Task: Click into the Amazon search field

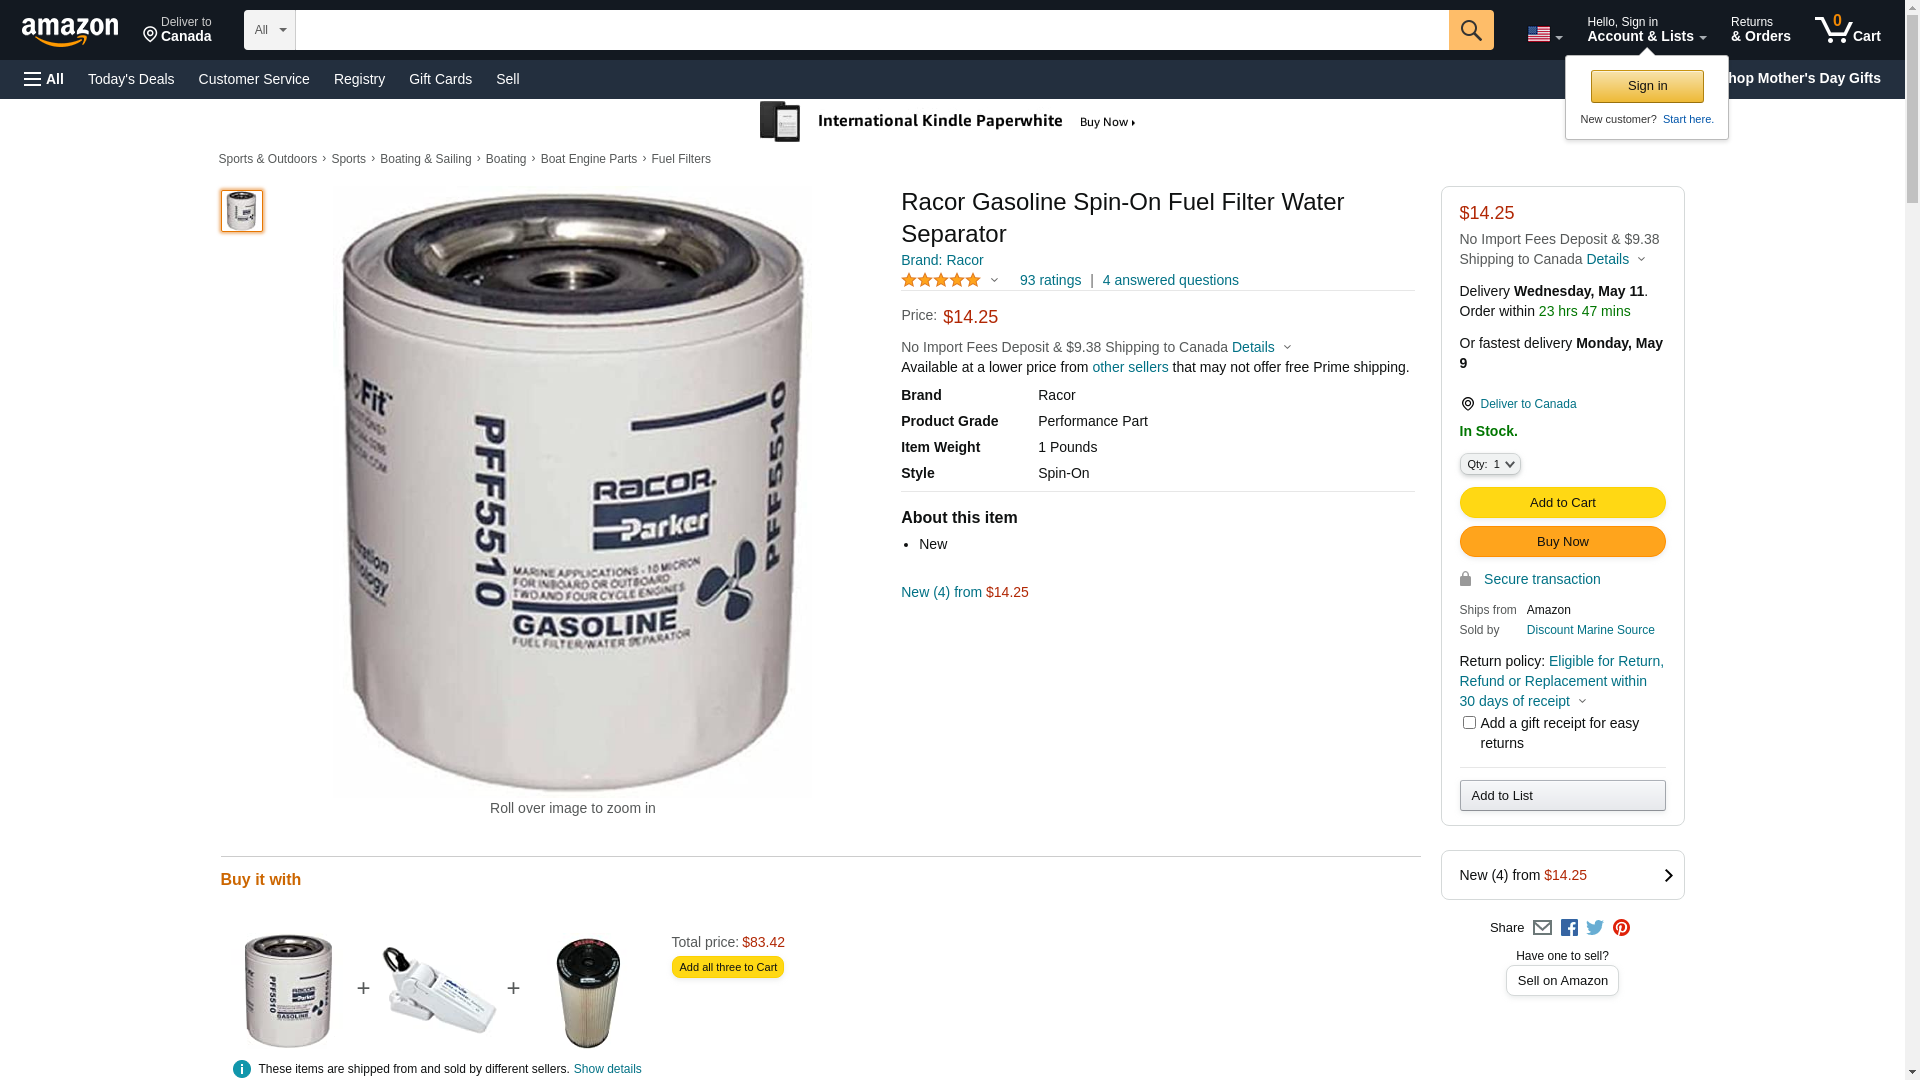Action: (x=871, y=30)
